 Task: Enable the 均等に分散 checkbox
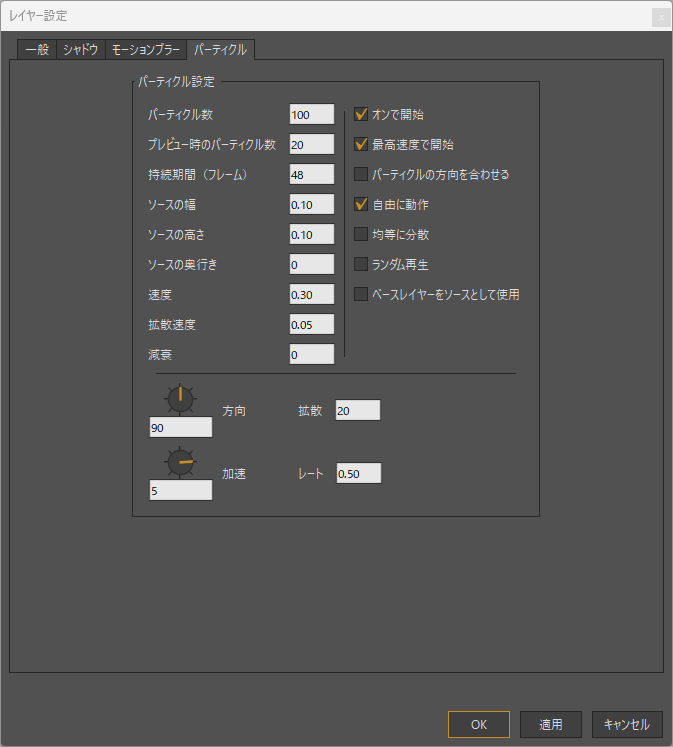(361, 235)
